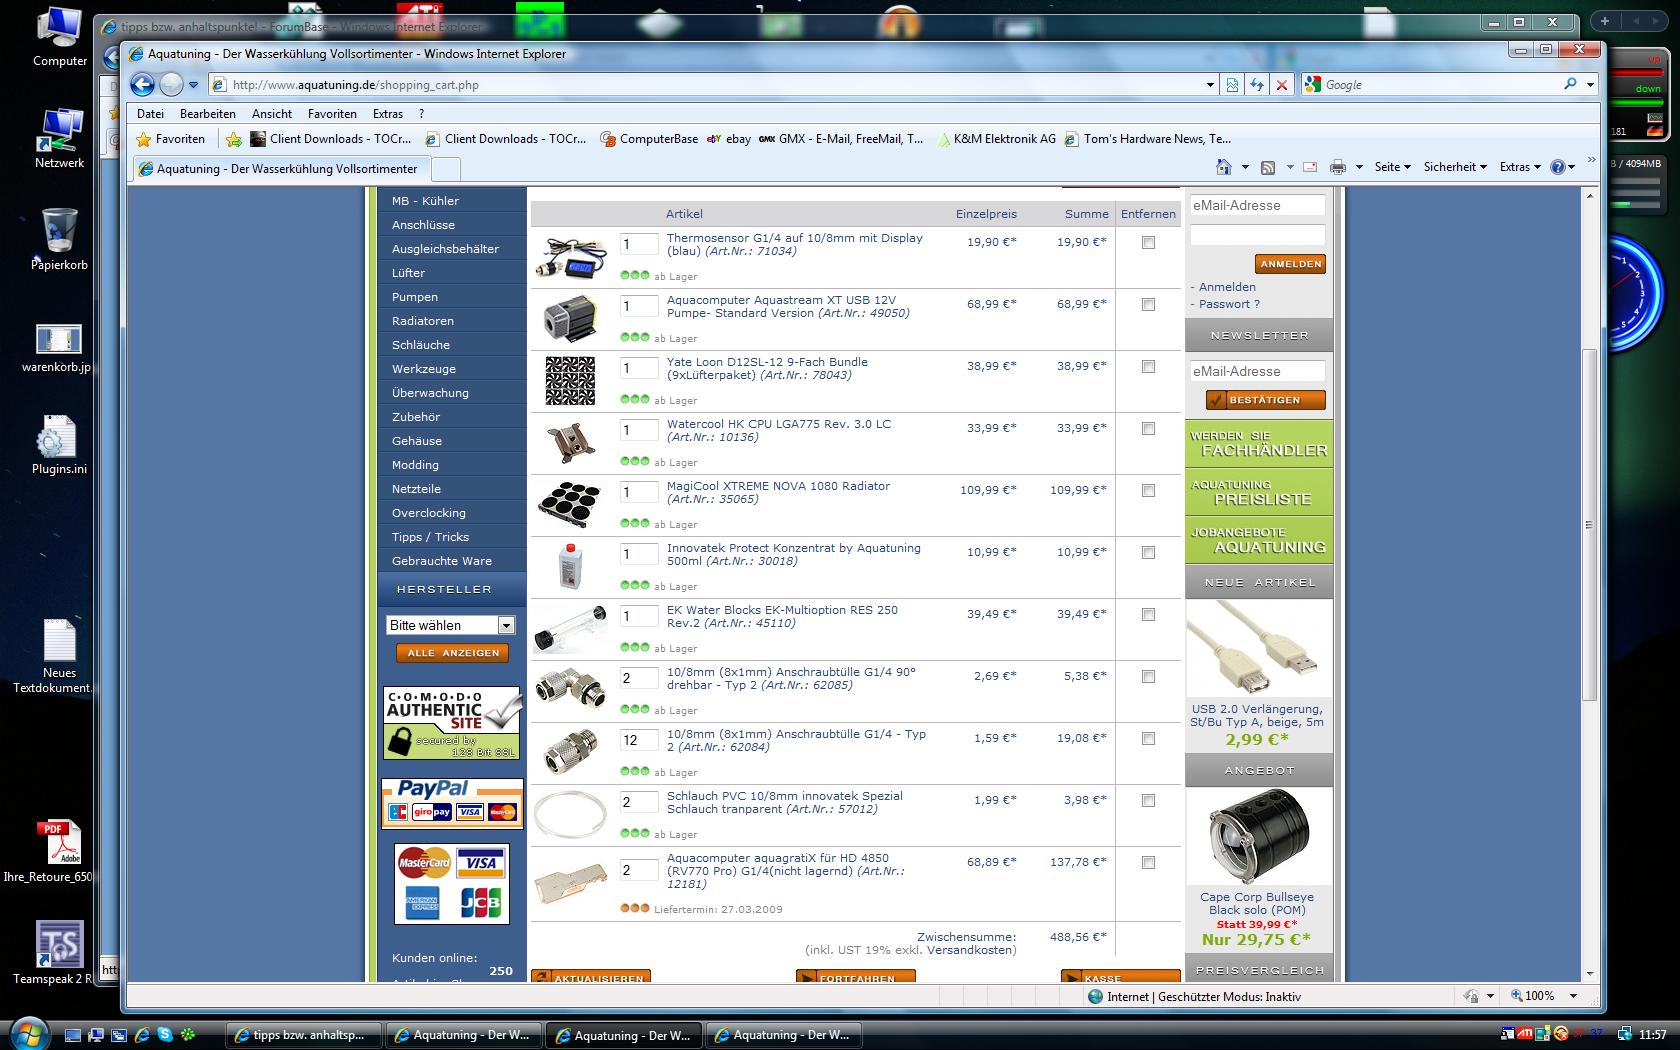The height and width of the screenshot is (1050, 1680).
Task: Expand the home button dropdown arrow
Action: 1245,167
